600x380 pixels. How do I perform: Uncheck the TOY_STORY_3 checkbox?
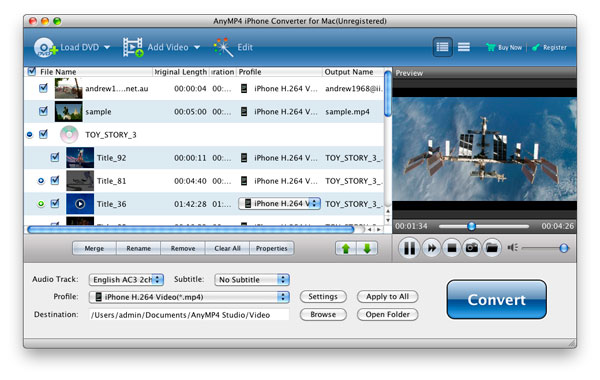coord(43,134)
